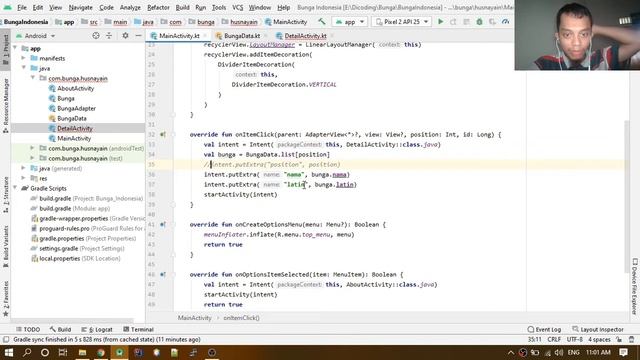Click the override gutter icon beside onItemClick
Viewport: 640px width, 360px height.
163,134
